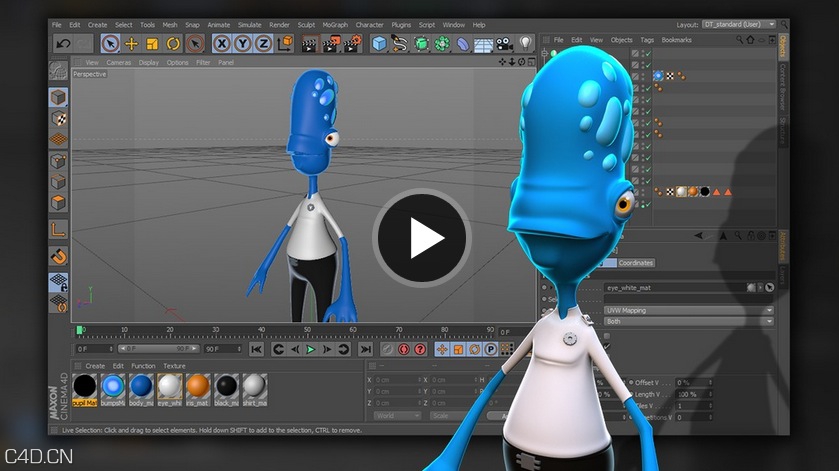Open the World coordinate dropdown
Screen dimensions: 839x471
pos(396,416)
